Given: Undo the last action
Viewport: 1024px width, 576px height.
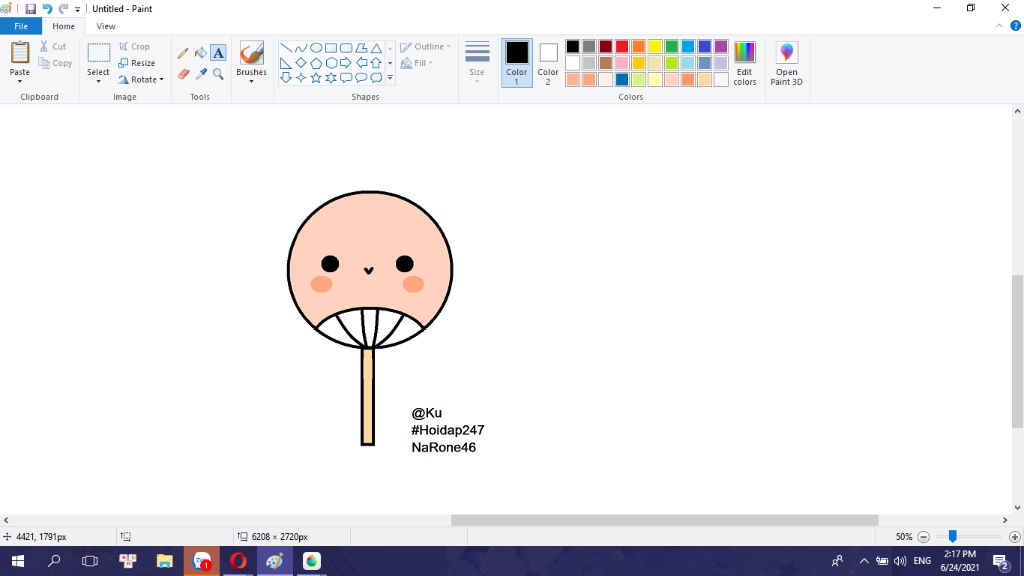Looking at the screenshot, I should coord(47,9).
